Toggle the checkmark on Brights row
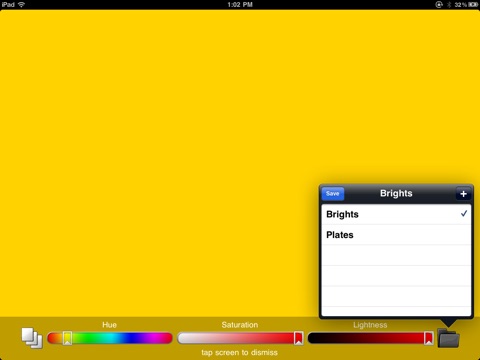The height and width of the screenshot is (360, 480). click(464, 214)
